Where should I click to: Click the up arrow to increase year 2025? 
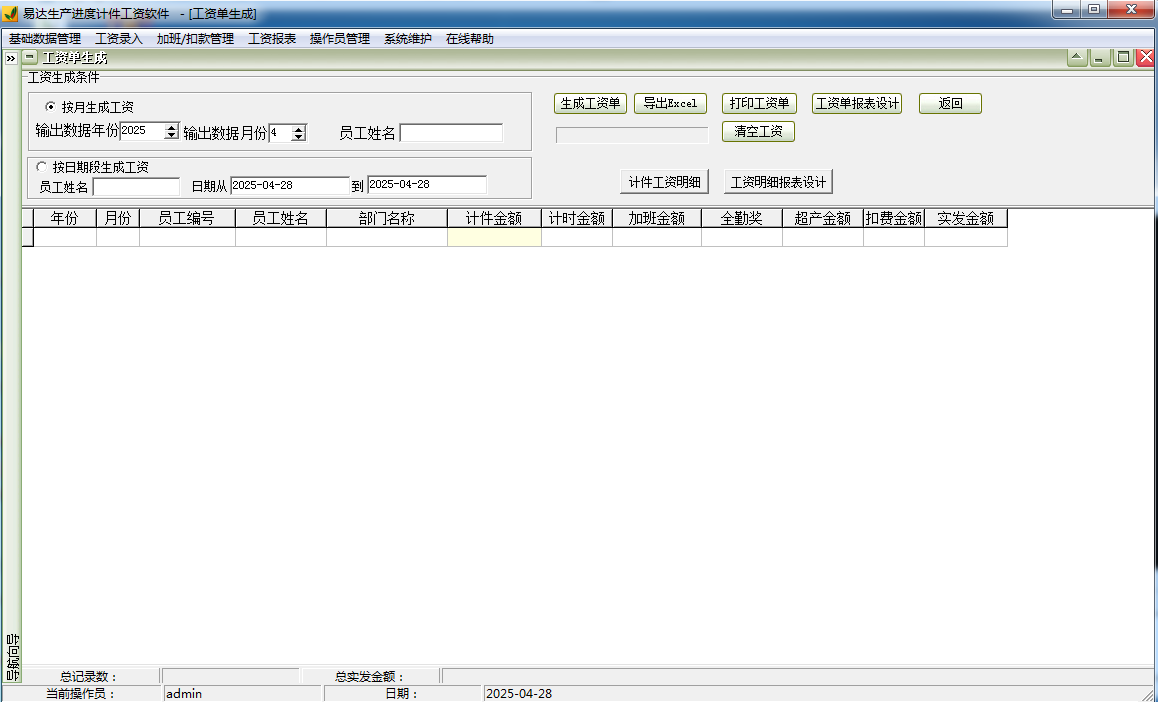coord(171,126)
